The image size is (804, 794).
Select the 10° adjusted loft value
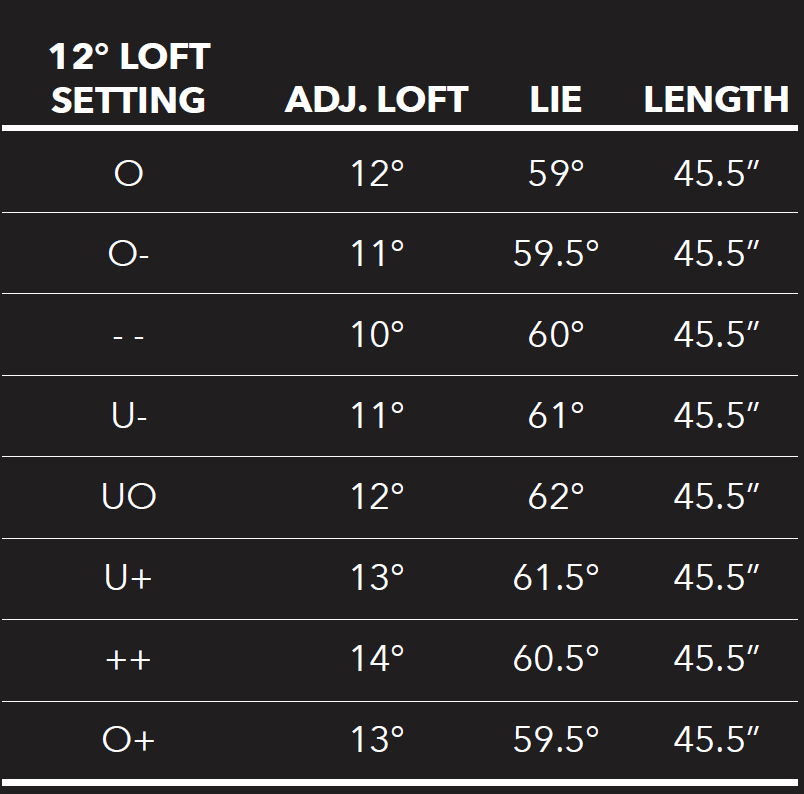coord(377,335)
